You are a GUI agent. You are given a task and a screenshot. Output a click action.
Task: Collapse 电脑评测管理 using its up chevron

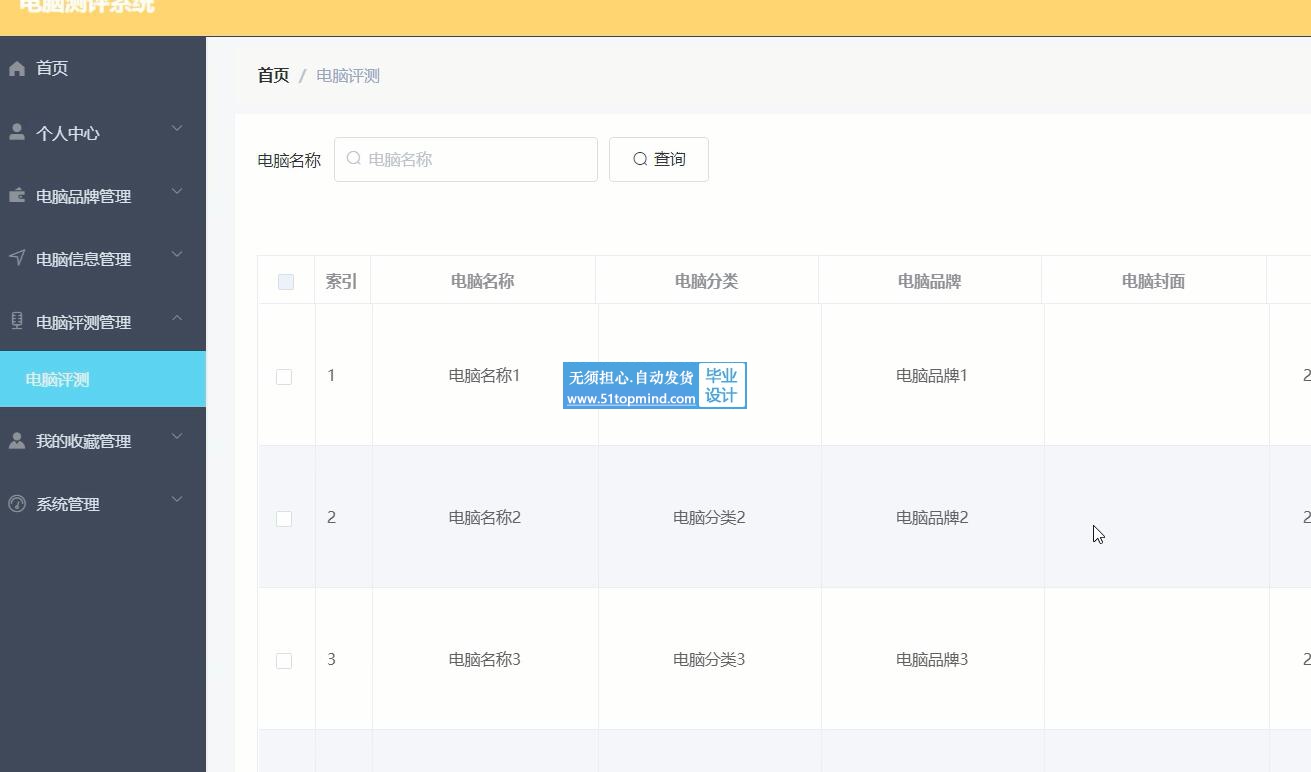[x=177, y=318]
